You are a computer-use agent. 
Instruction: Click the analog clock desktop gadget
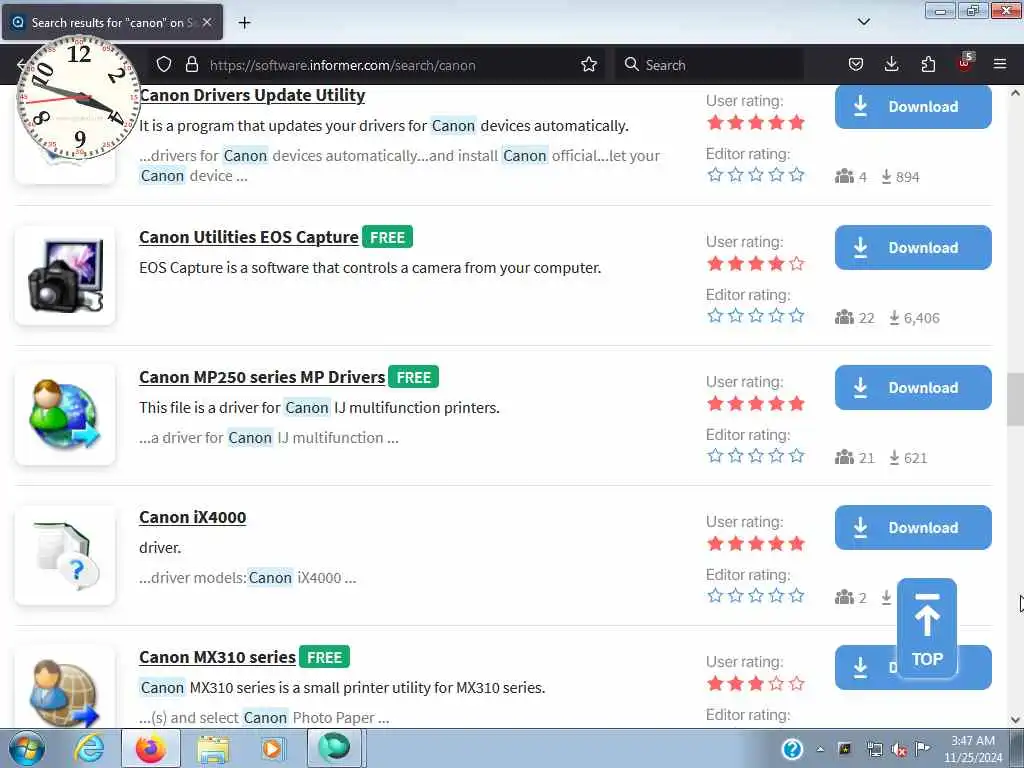[78, 98]
